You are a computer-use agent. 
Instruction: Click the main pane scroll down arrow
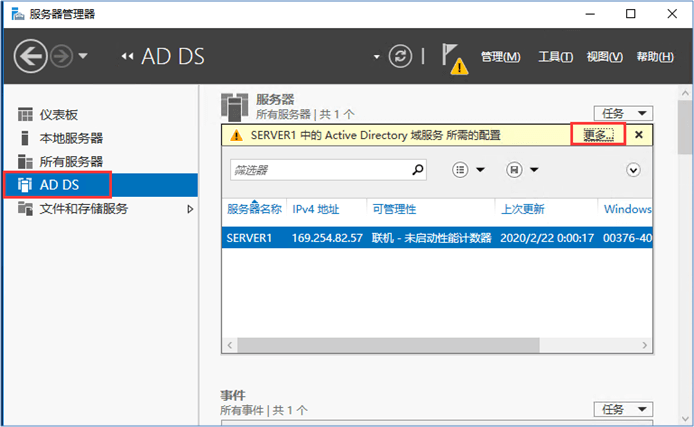tap(685, 419)
